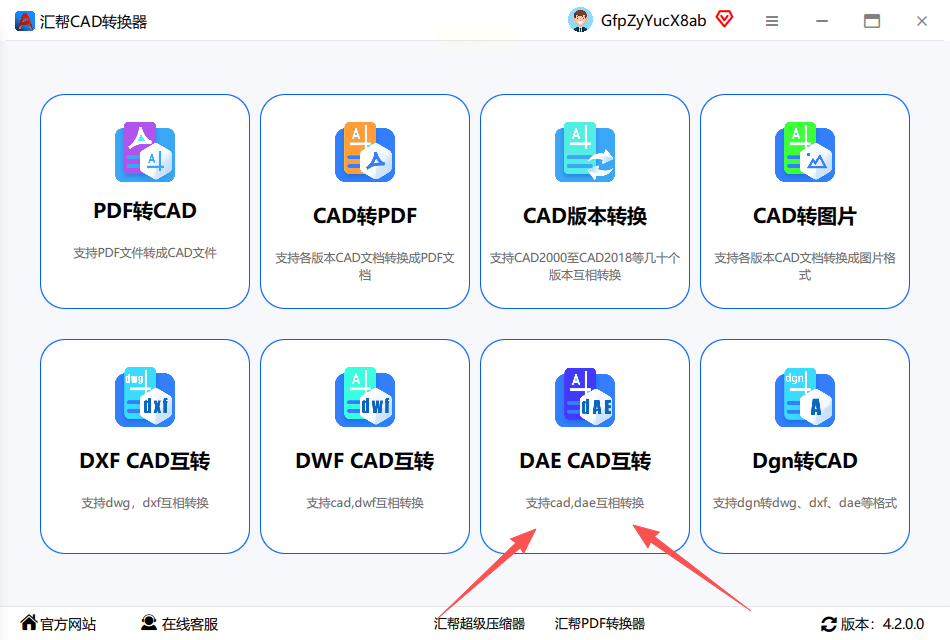Select the CAD版本转换 icon
The width and height of the screenshot is (950, 640).
coord(585,152)
